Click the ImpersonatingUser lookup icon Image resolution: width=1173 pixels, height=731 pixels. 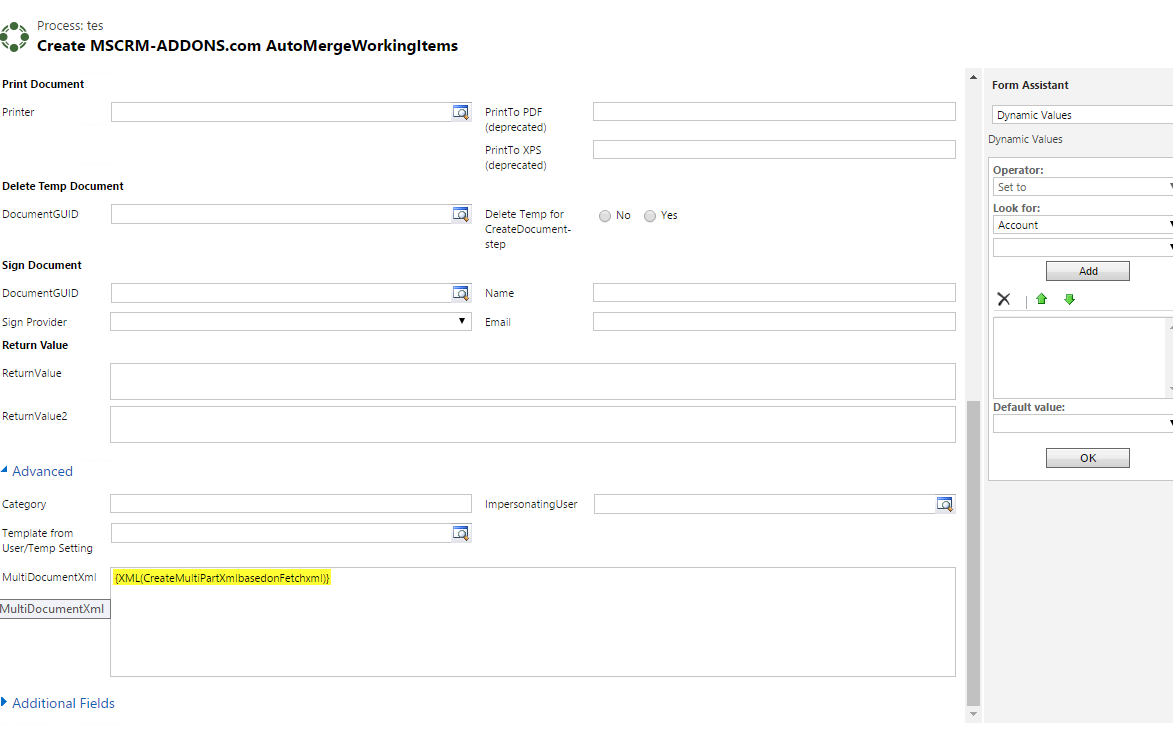(x=945, y=504)
